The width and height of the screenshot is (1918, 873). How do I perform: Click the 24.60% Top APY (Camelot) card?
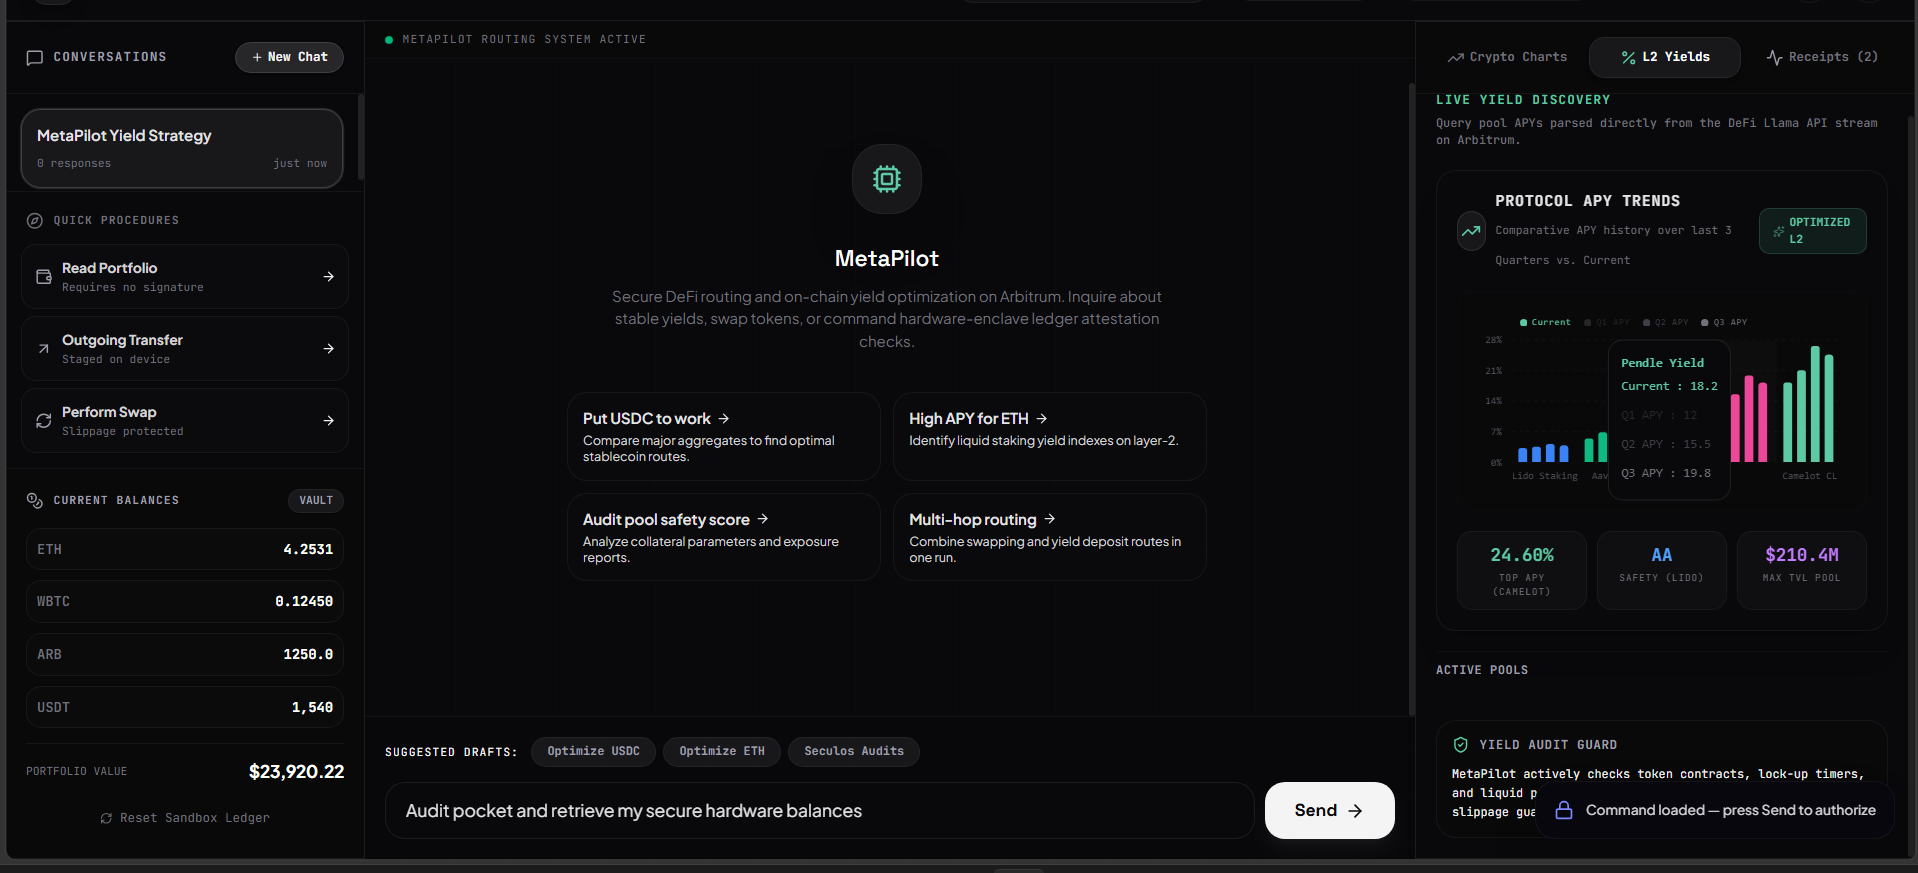[1522, 571]
